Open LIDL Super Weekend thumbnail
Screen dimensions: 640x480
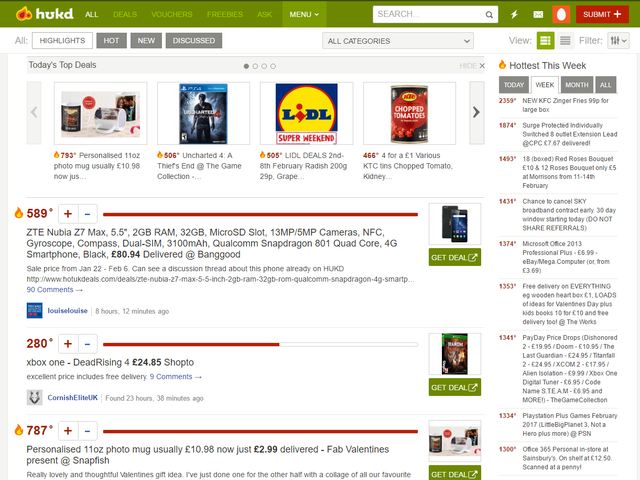click(x=307, y=113)
